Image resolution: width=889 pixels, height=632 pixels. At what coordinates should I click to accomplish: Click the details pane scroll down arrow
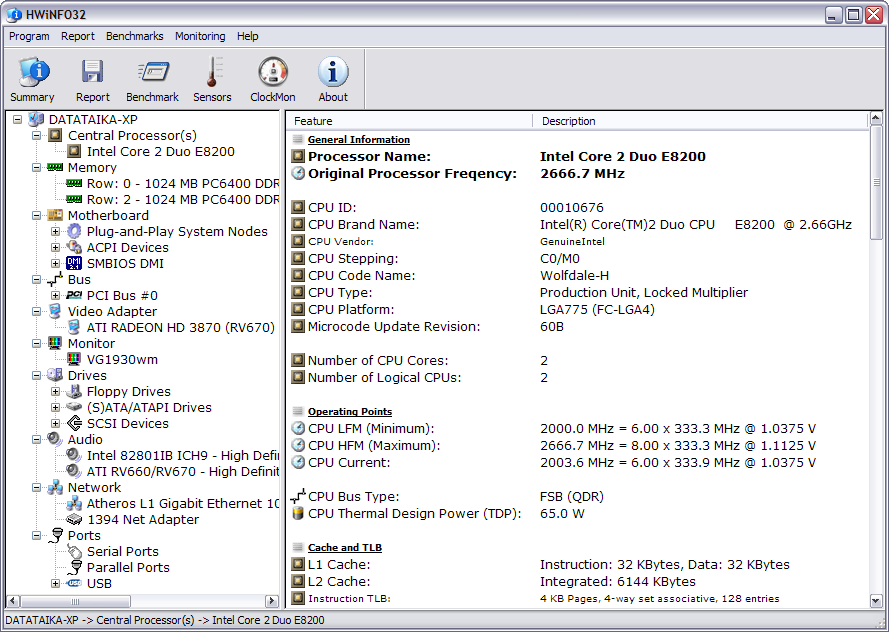(x=877, y=599)
